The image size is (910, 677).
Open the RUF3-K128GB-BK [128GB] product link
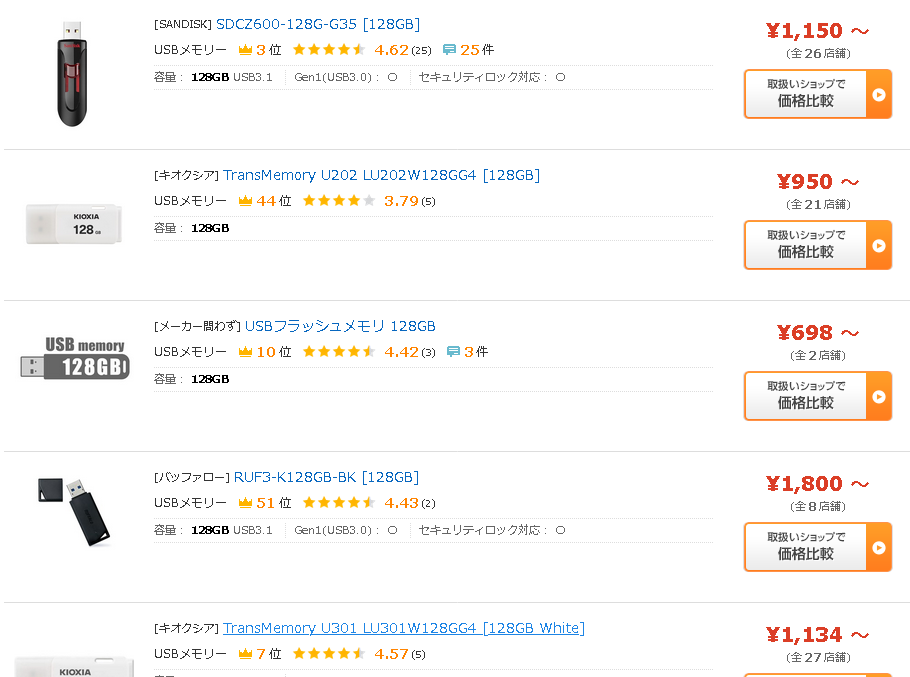[326, 477]
